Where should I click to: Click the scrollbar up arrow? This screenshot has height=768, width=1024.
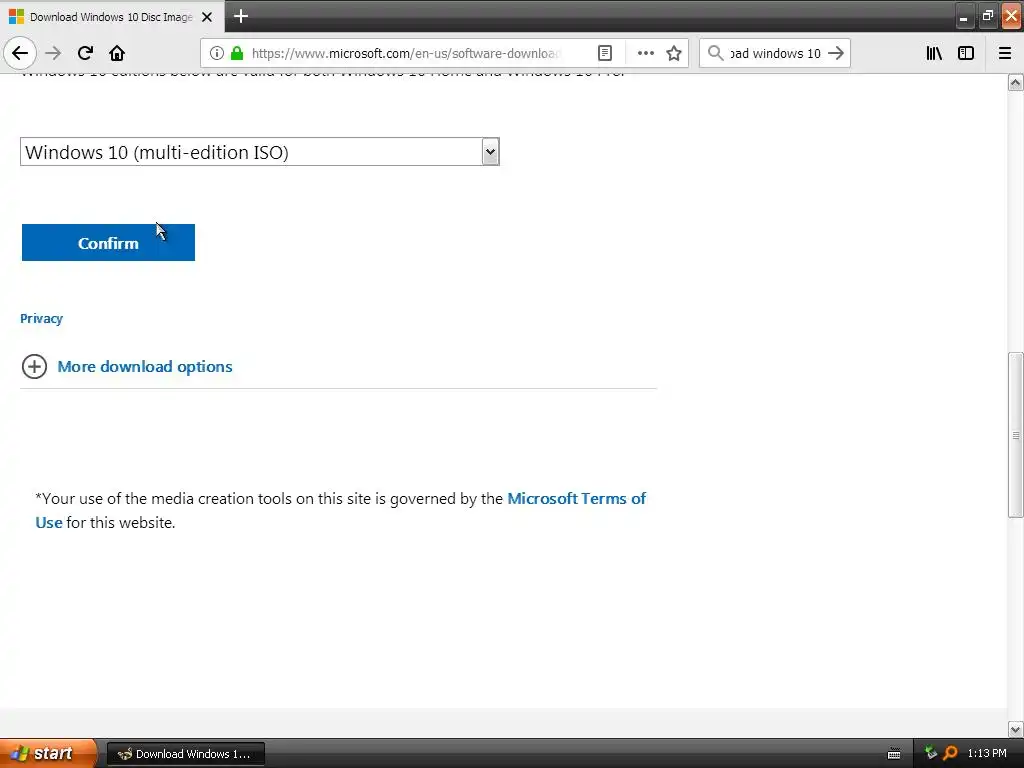(1016, 82)
